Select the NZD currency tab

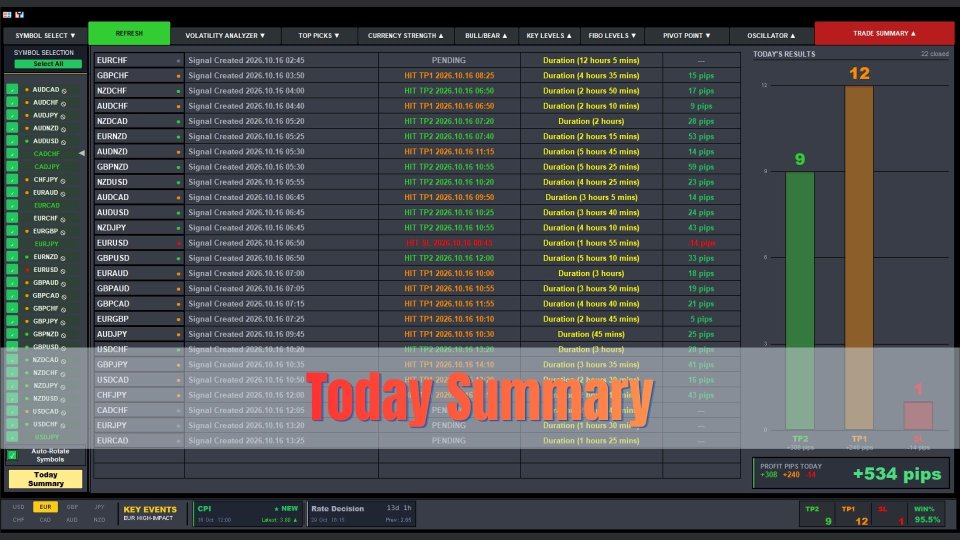tap(99, 520)
